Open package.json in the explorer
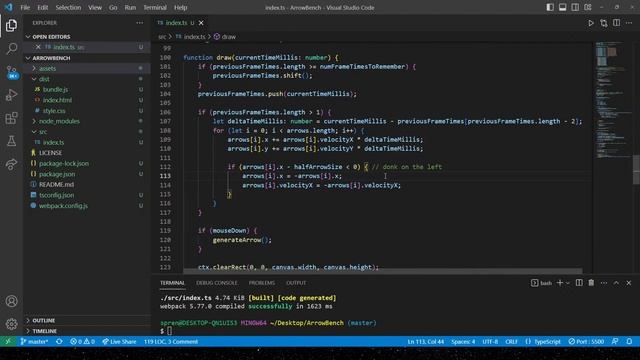This screenshot has height=360, width=640. 57,174
